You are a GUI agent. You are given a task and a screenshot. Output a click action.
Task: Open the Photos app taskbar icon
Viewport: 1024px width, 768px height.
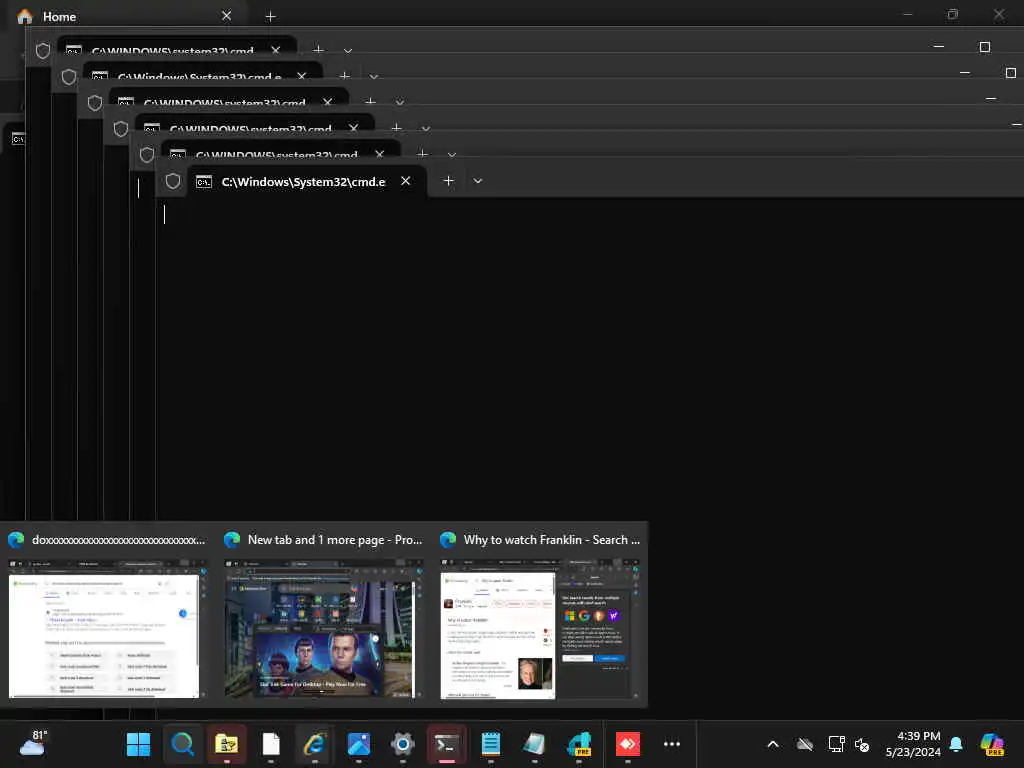[359, 744]
